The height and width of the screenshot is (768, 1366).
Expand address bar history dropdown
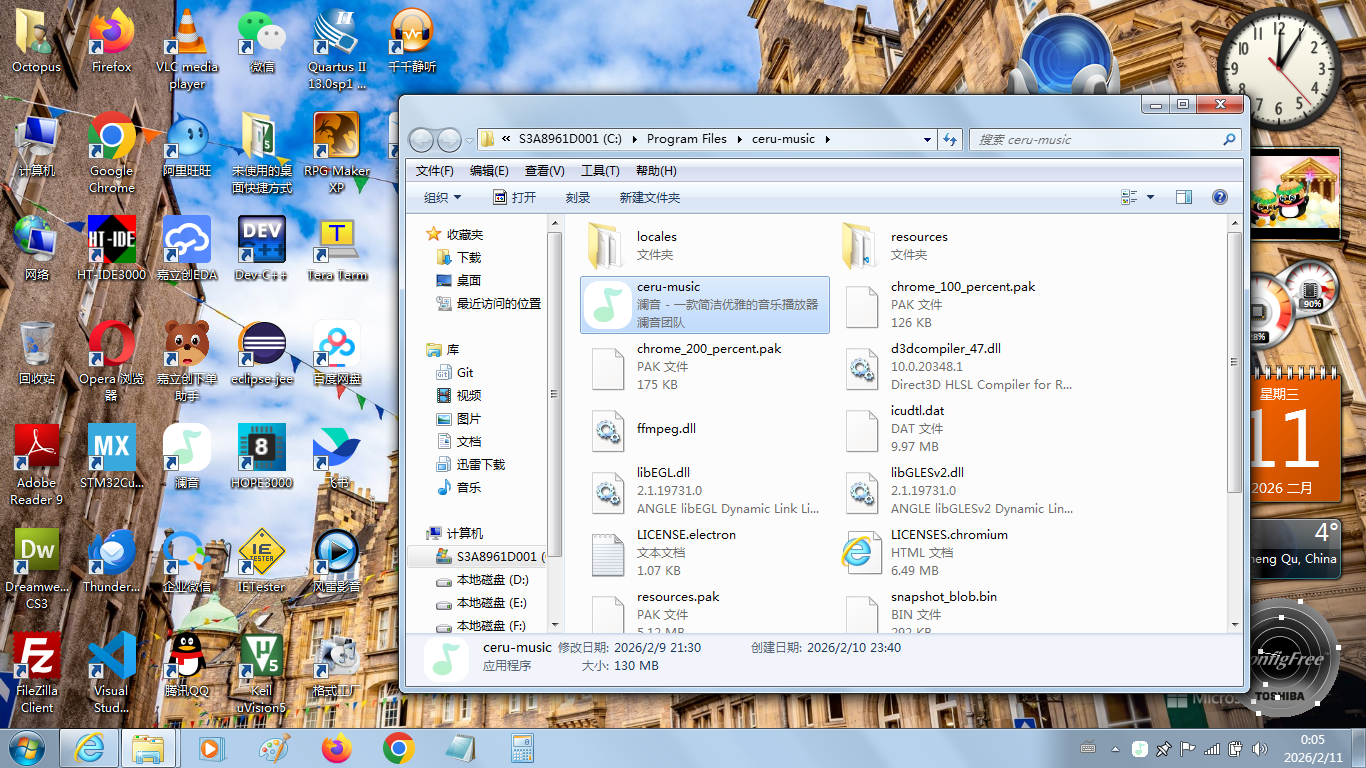[x=925, y=140]
